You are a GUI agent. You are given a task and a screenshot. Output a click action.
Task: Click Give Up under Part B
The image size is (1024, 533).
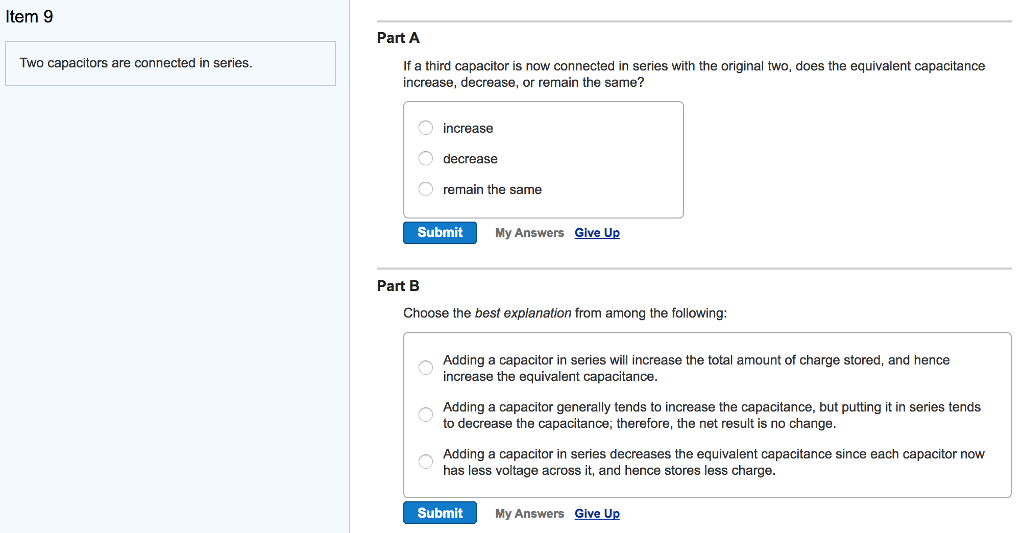(597, 514)
